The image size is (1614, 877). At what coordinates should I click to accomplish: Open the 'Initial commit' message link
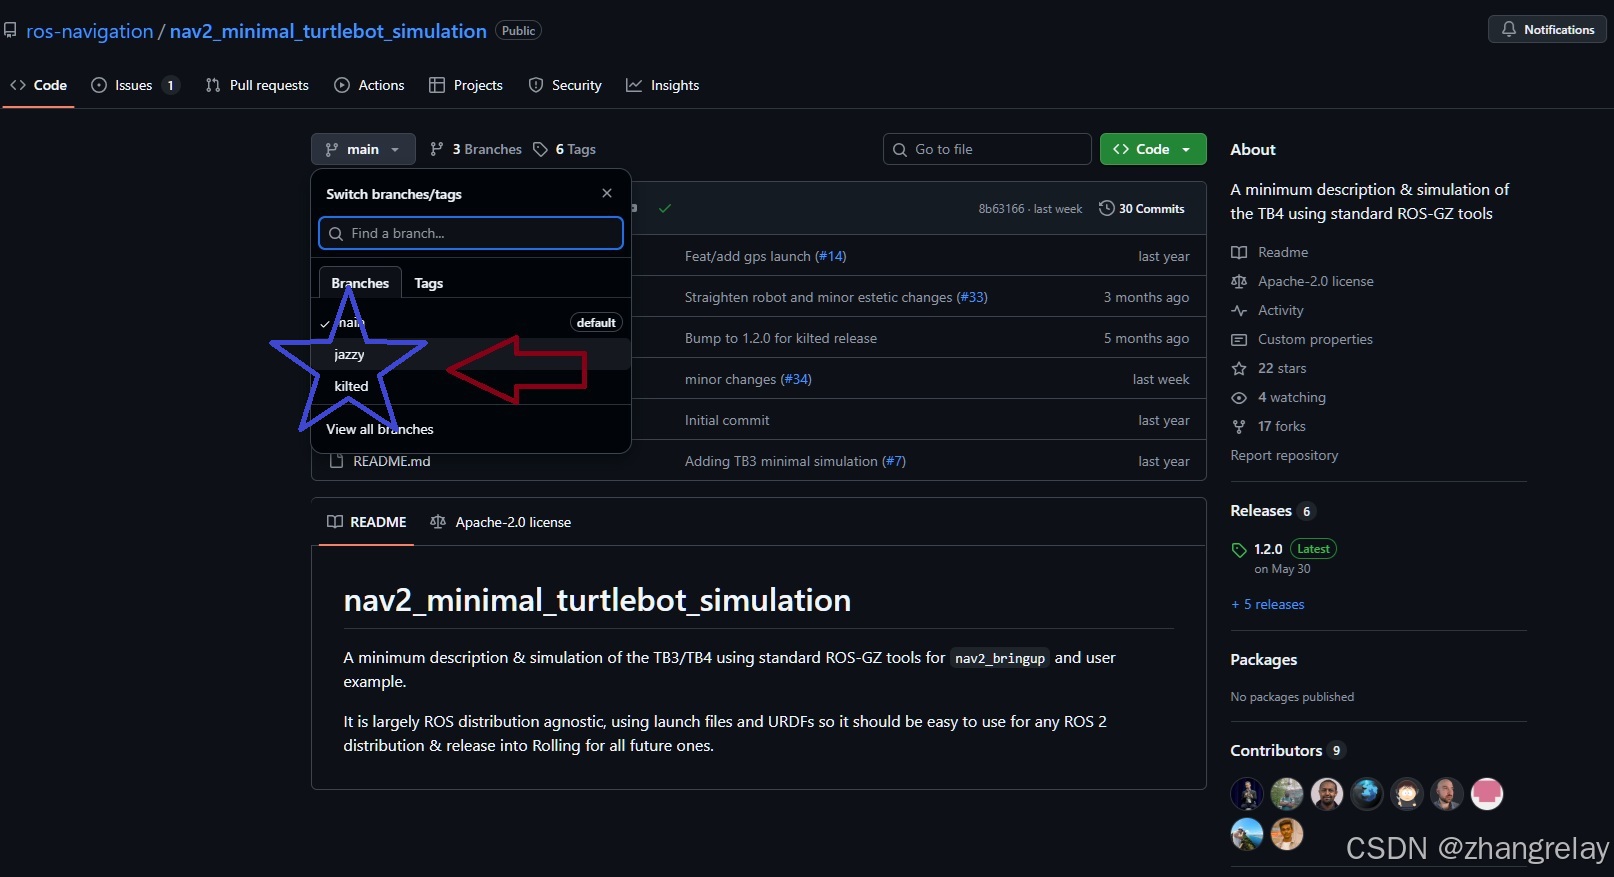coord(727,420)
